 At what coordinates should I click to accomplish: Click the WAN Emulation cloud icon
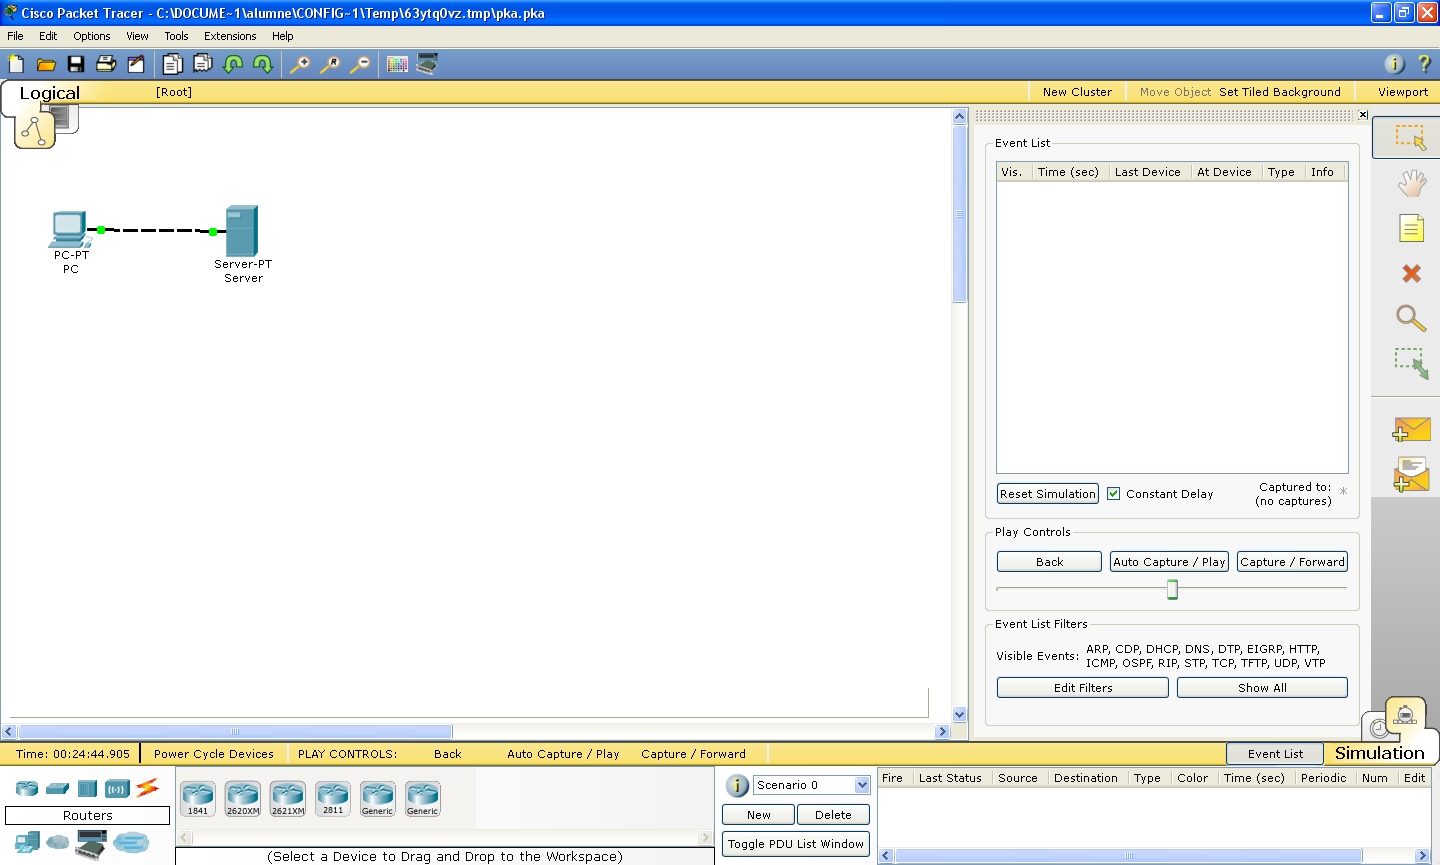[58, 843]
